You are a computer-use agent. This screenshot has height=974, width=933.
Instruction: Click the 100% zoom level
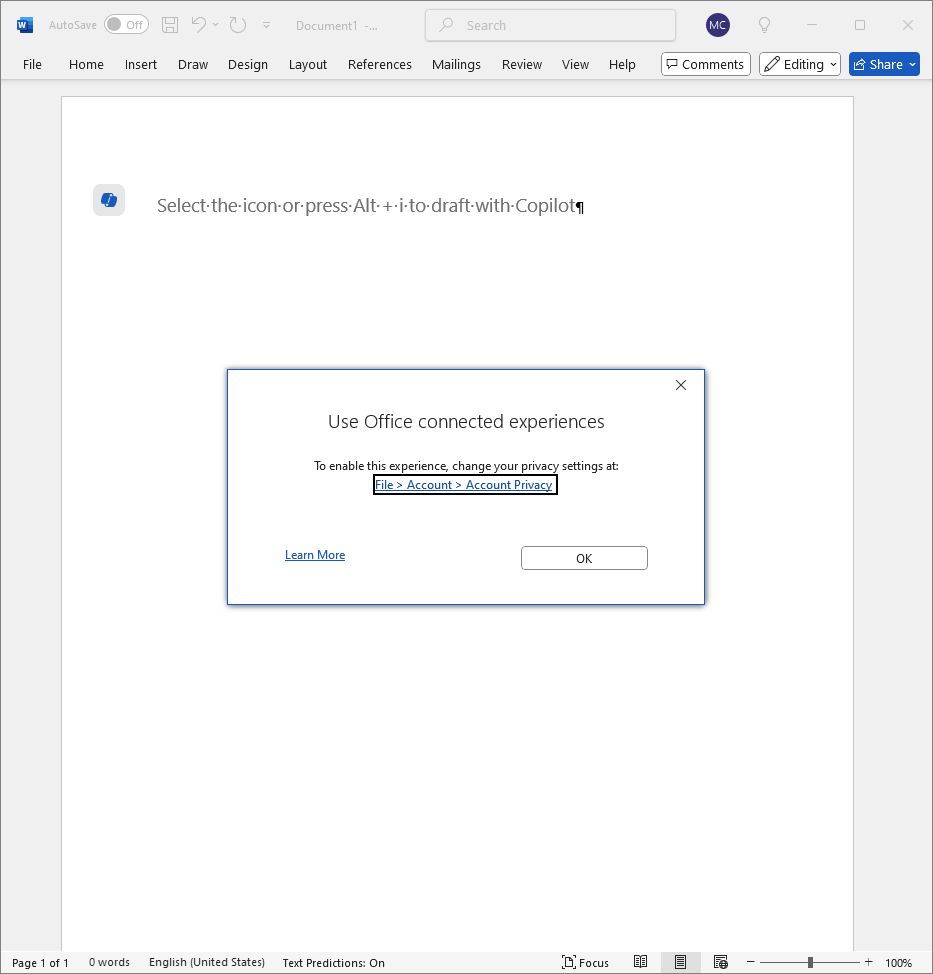(898, 963)
